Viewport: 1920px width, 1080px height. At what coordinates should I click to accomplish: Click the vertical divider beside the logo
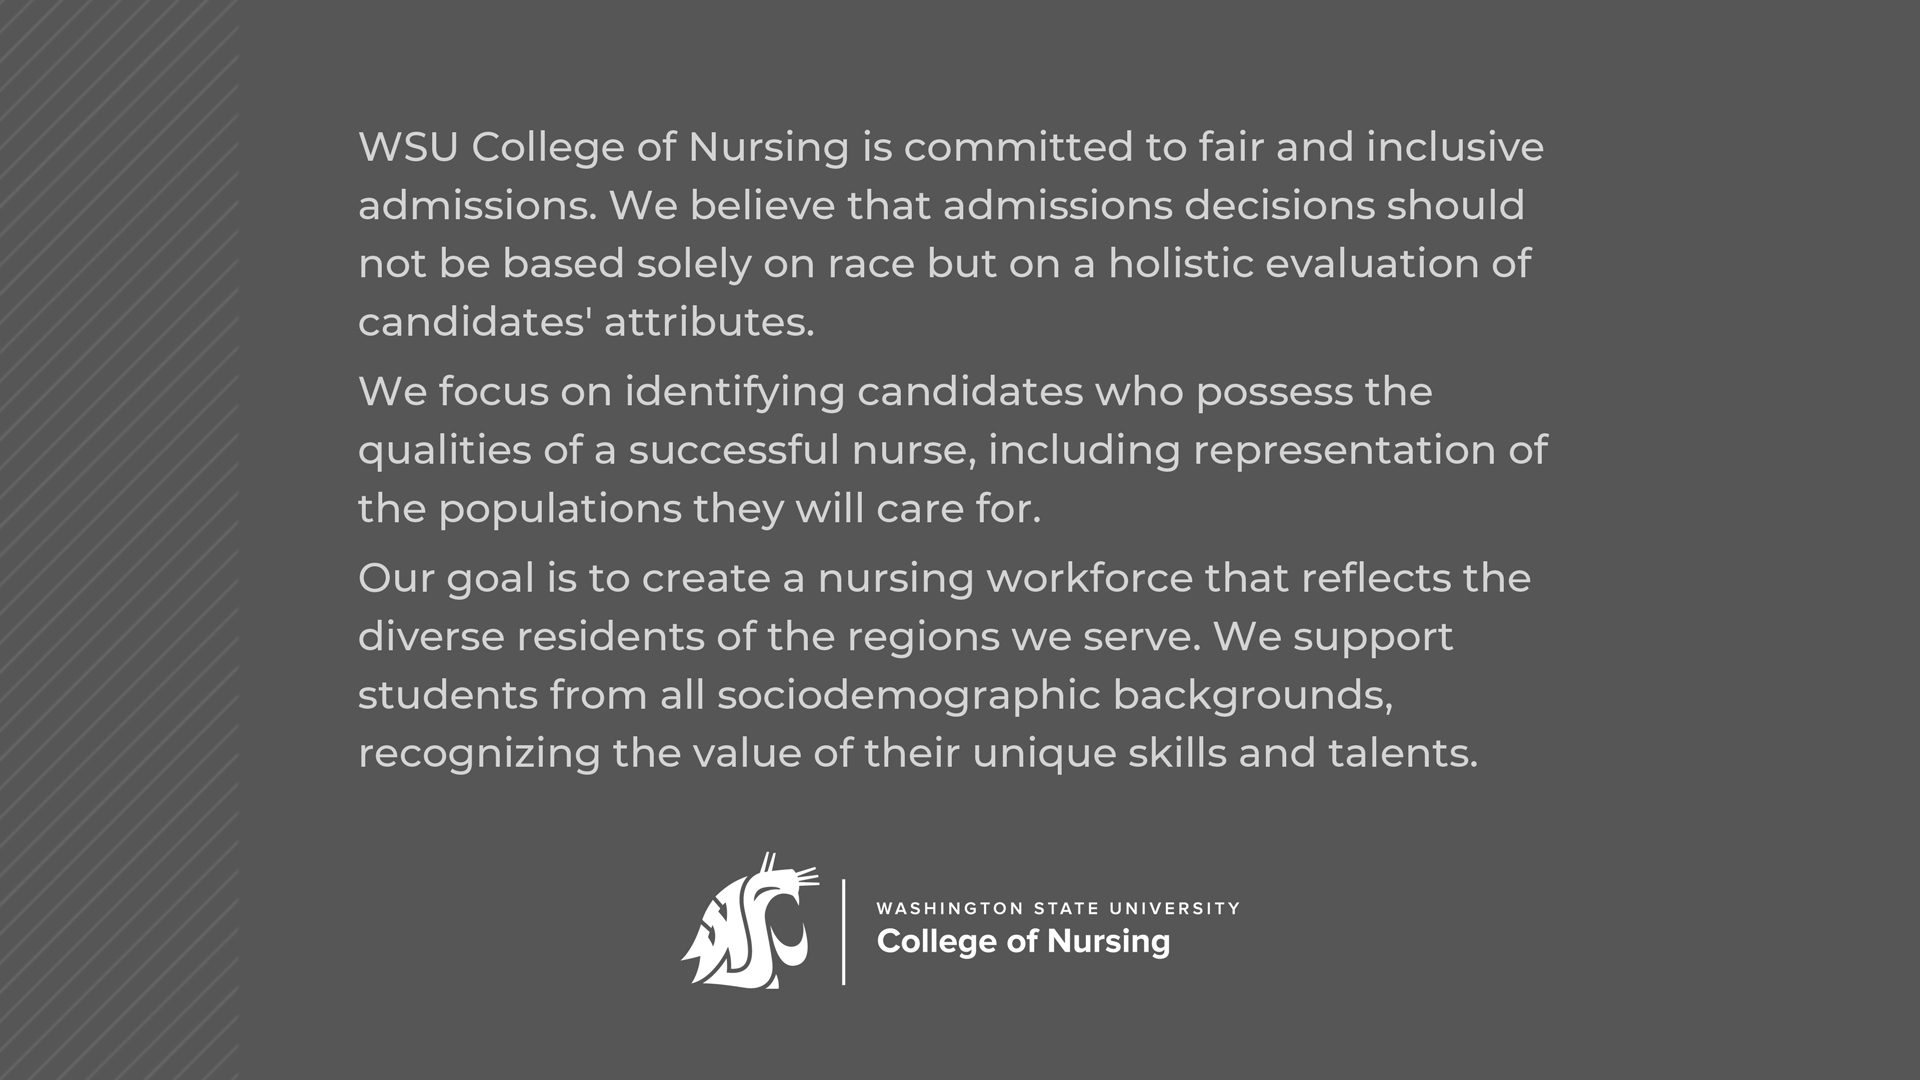click(x=844, y=932)
